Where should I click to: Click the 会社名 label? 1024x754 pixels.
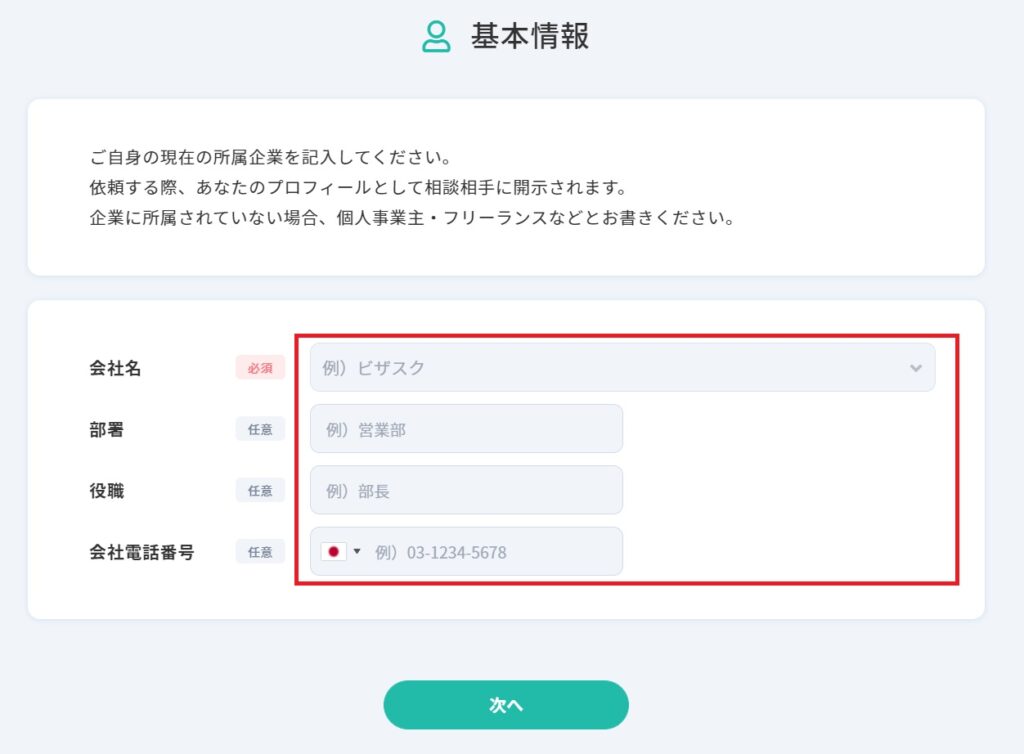coord(115,368)
